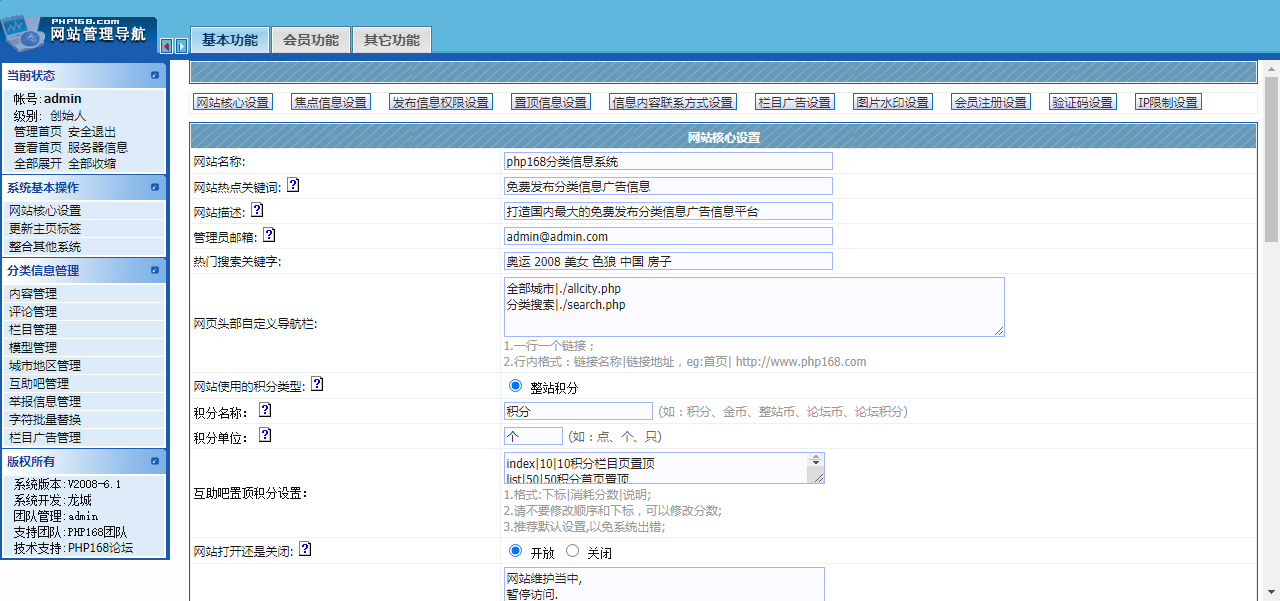Click the 互助吧置顶积分设置 textarea
1280x601 pixels.
[664, 468]
